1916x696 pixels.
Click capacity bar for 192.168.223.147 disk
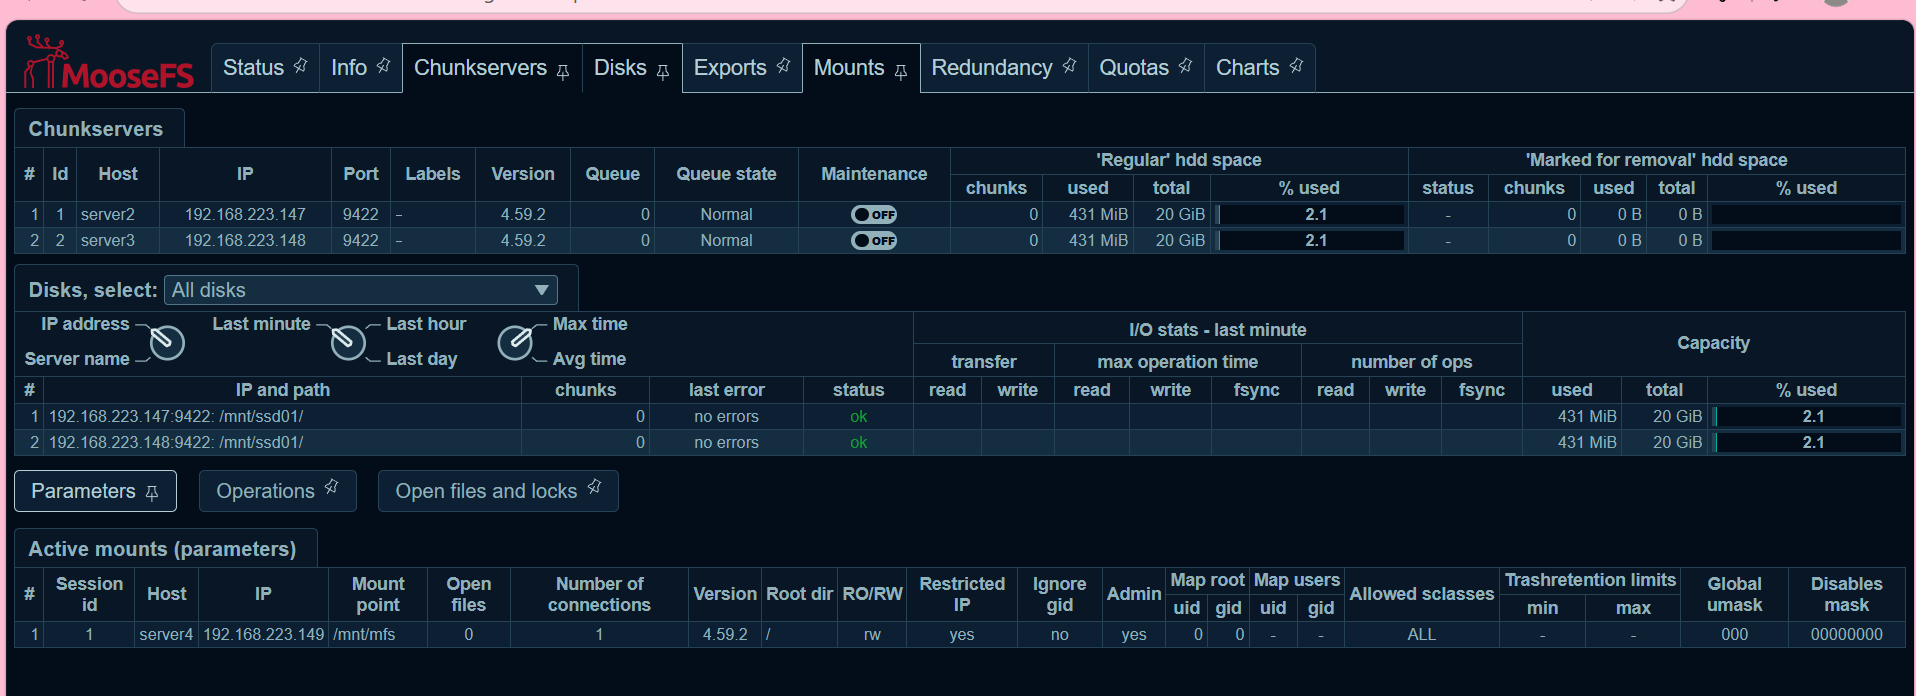[1807, 417]
